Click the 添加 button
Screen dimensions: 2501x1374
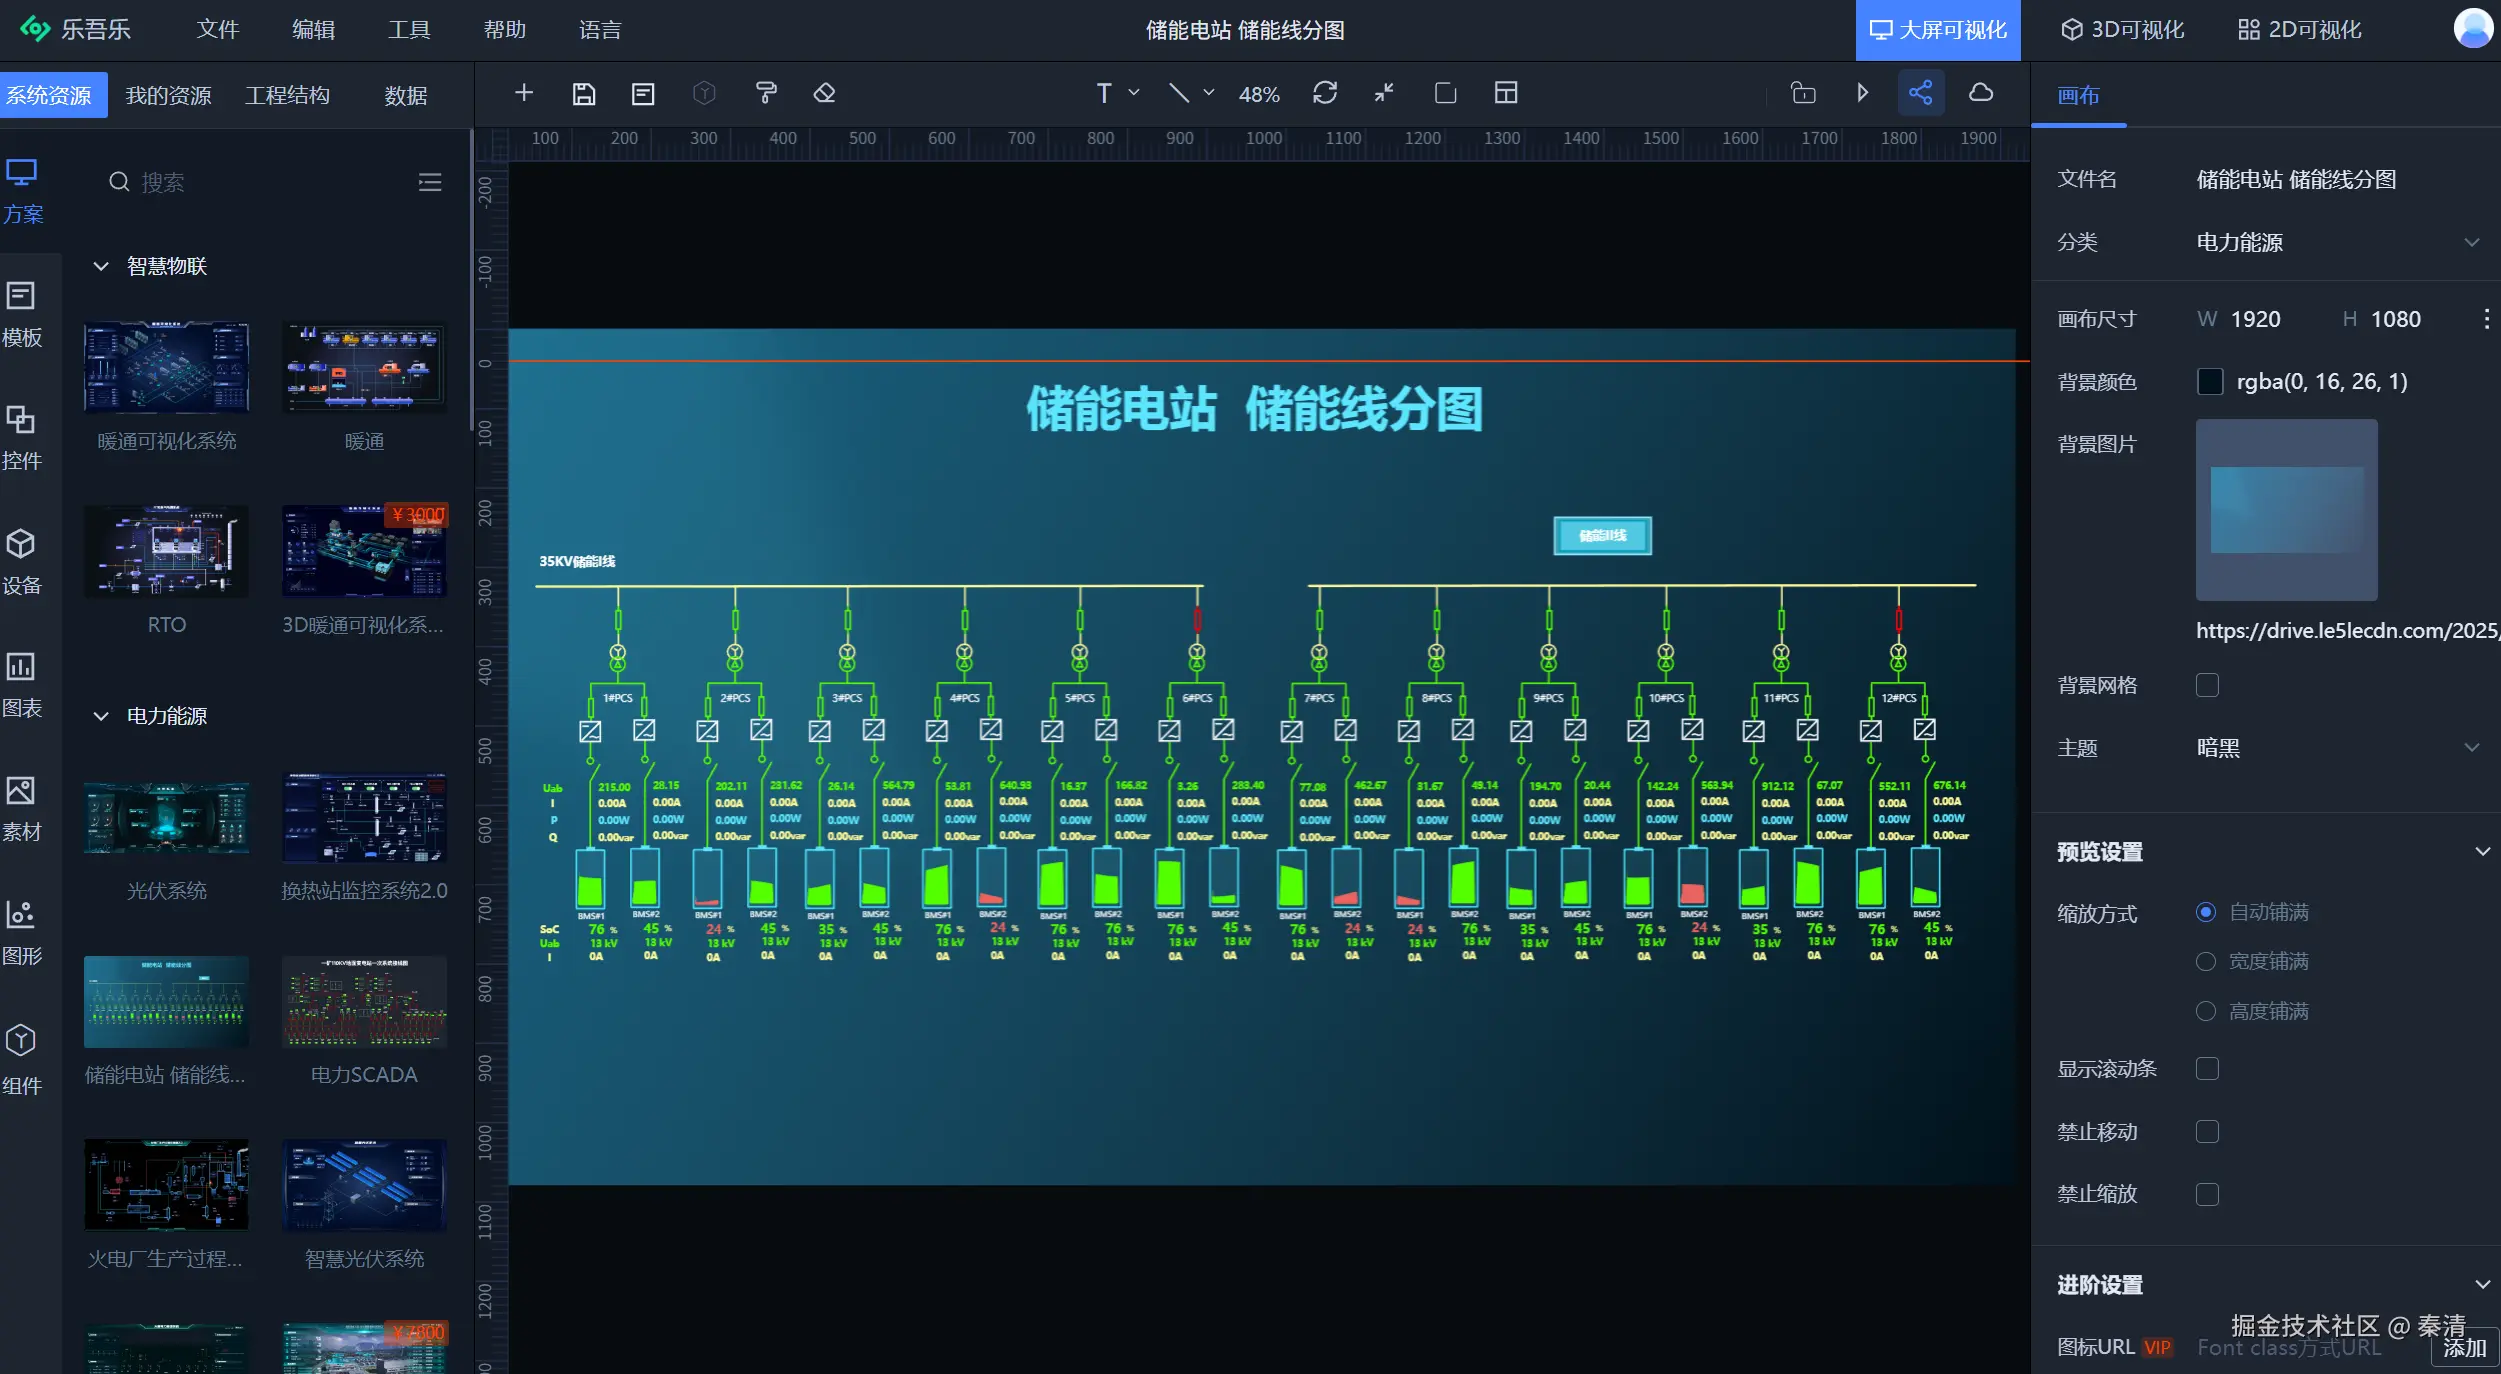point(2464,1348)
